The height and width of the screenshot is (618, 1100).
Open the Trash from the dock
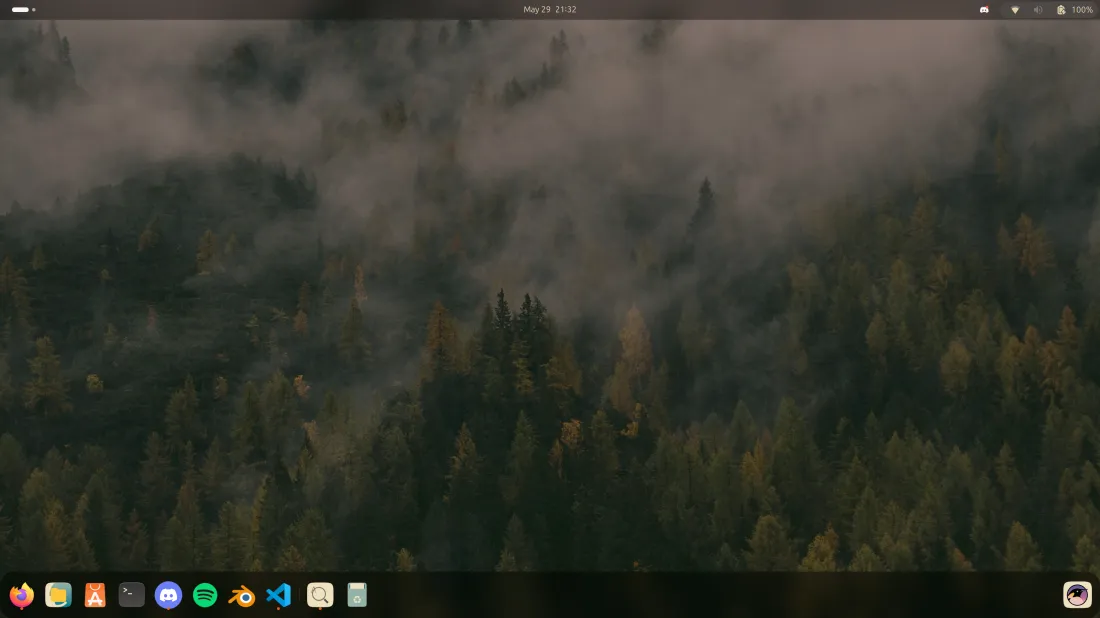coord(357,596)
